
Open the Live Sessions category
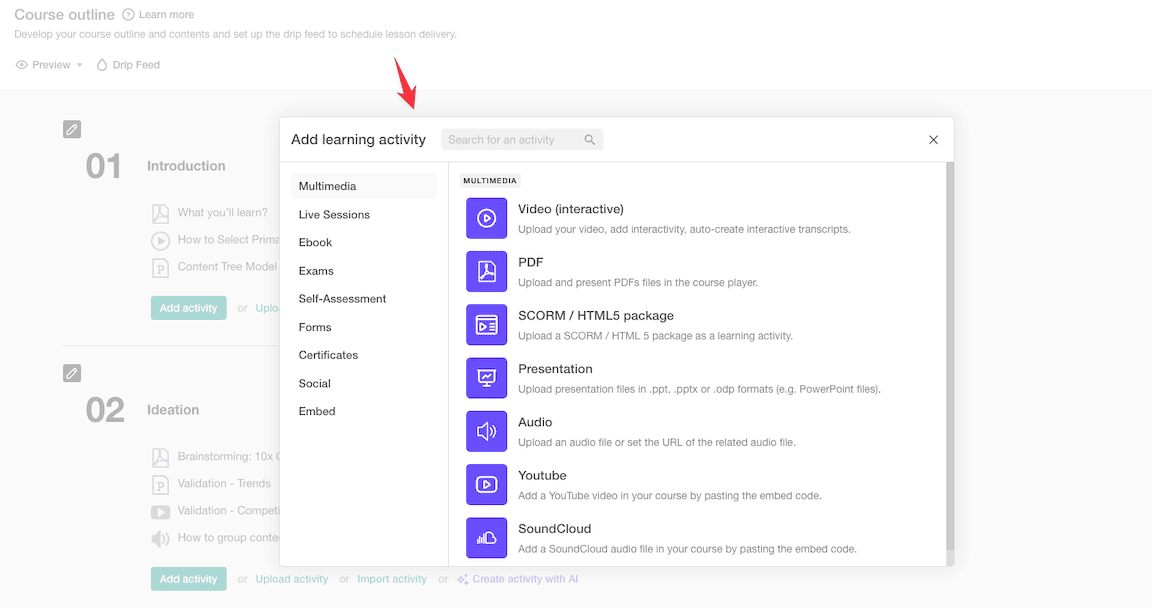pos(334,215)
